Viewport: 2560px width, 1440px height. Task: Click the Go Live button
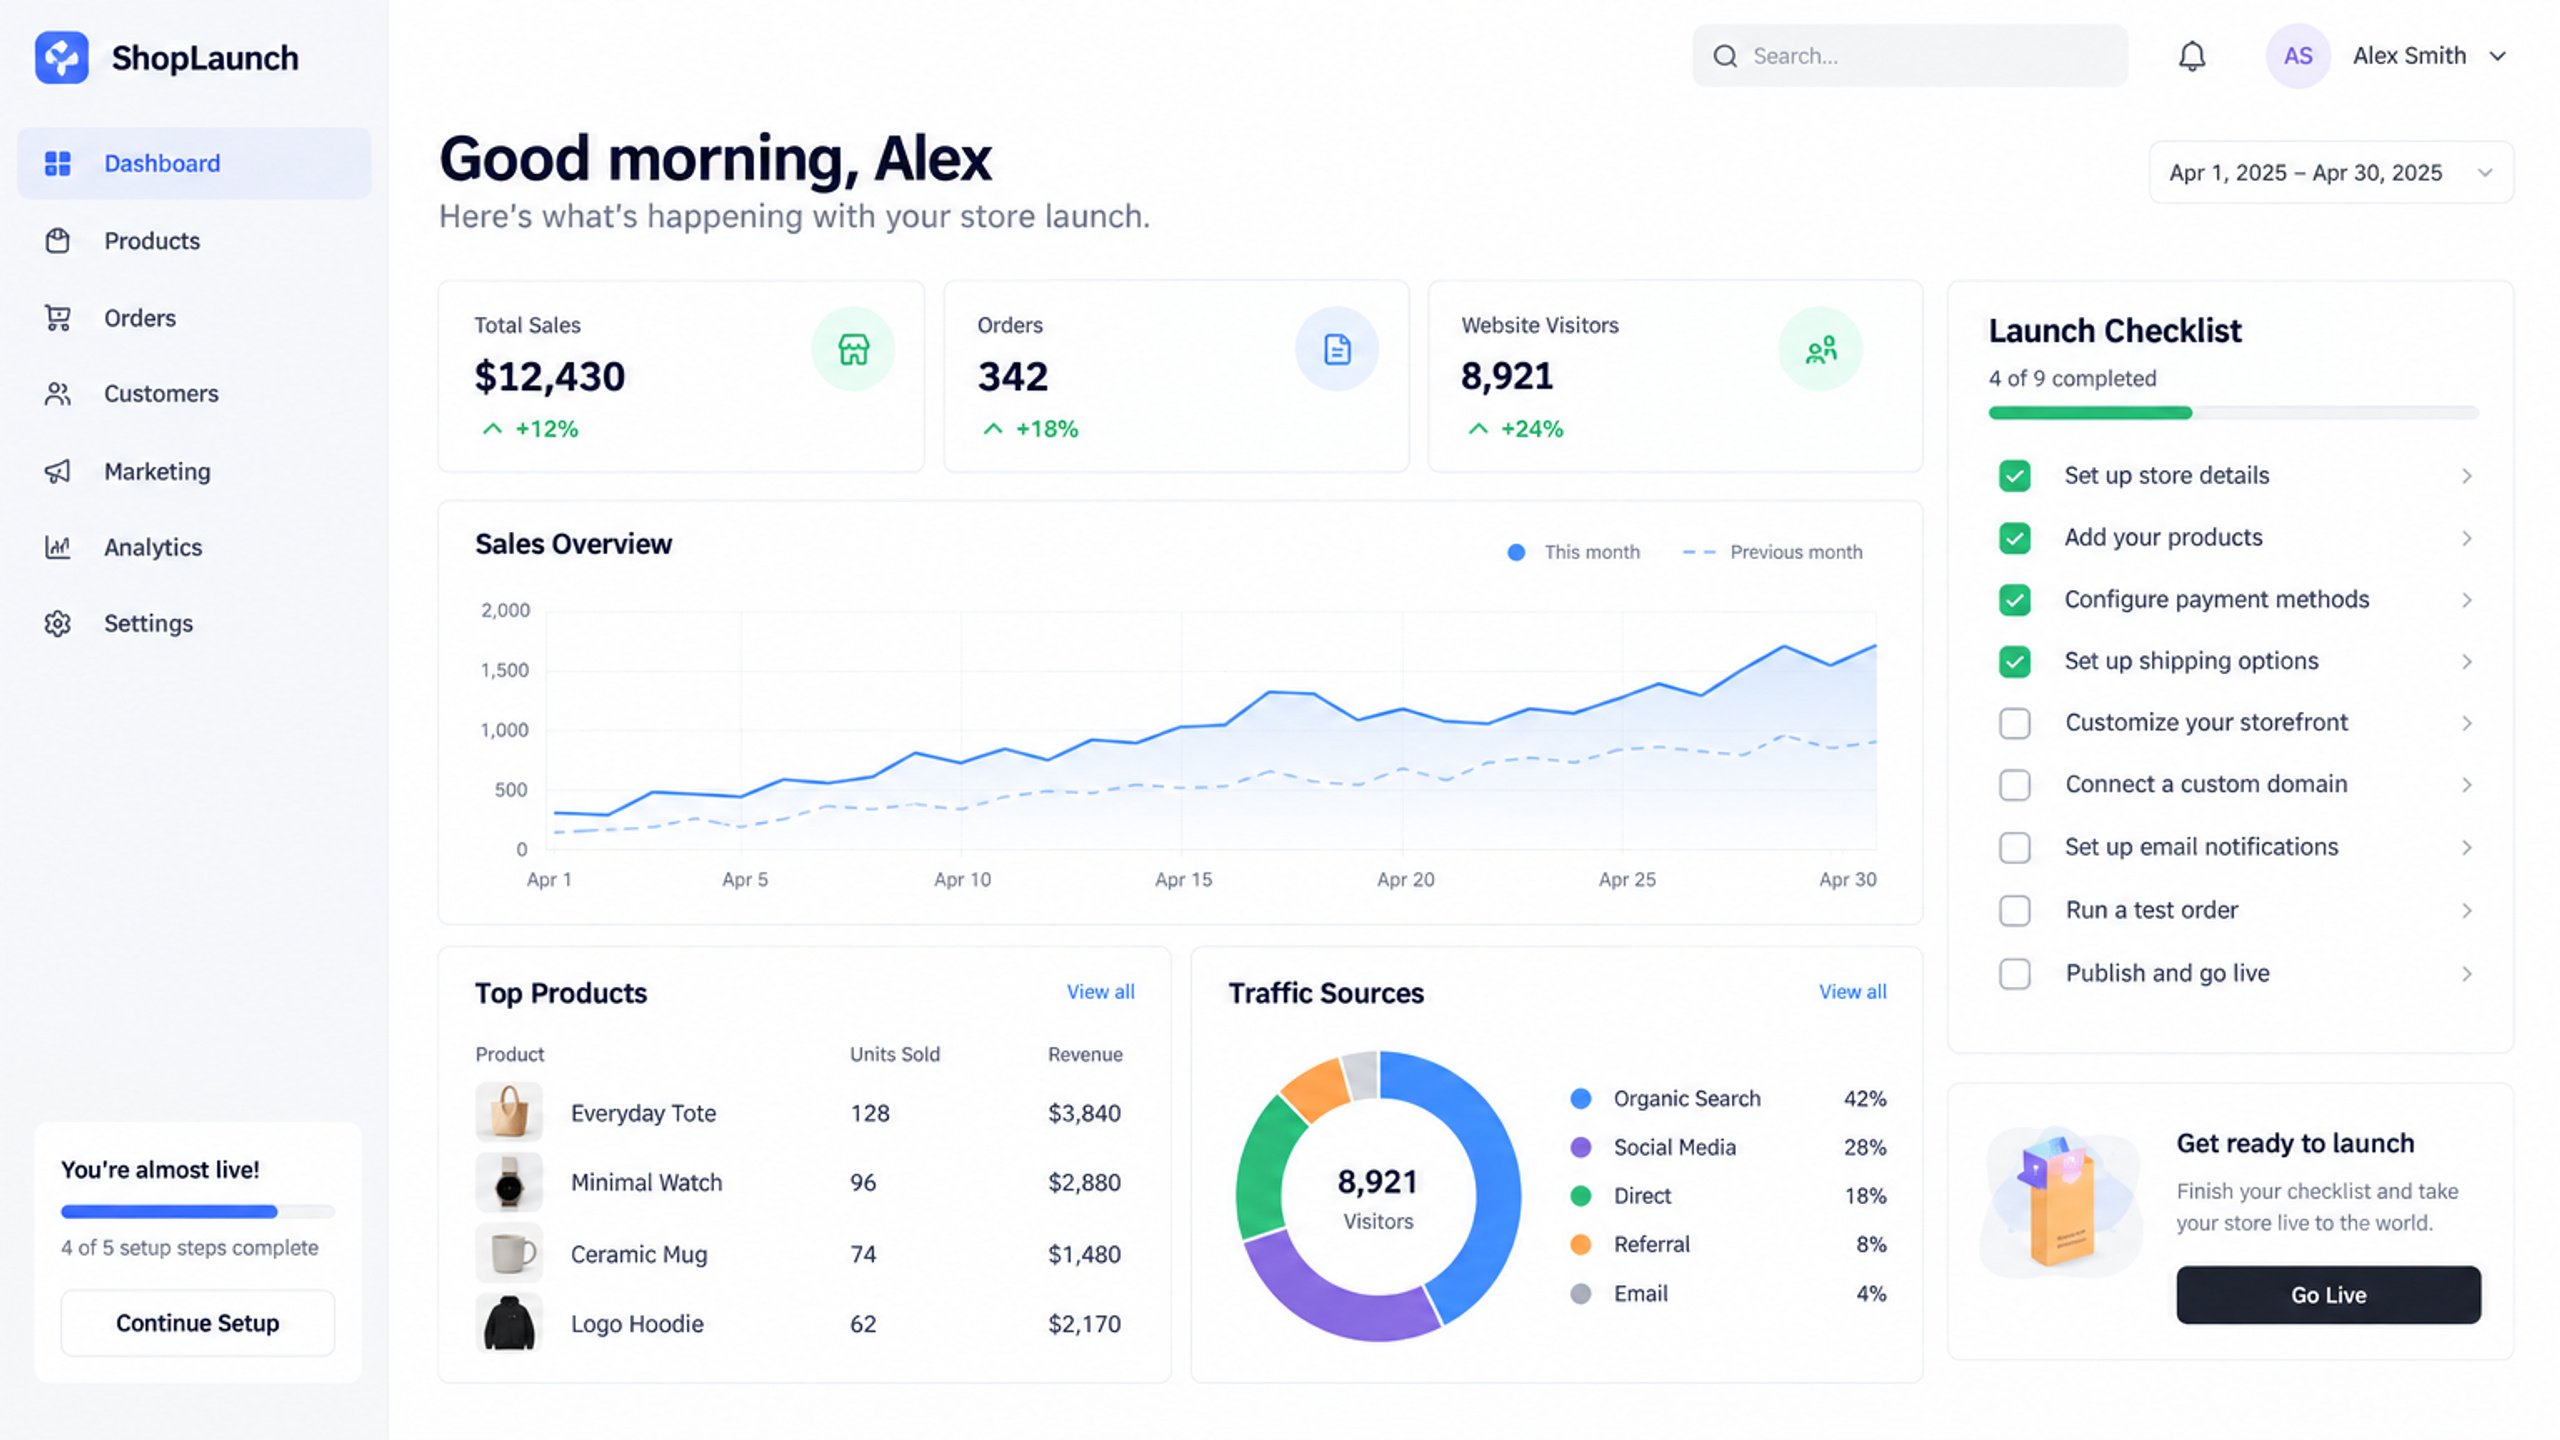[2328, 1295]
